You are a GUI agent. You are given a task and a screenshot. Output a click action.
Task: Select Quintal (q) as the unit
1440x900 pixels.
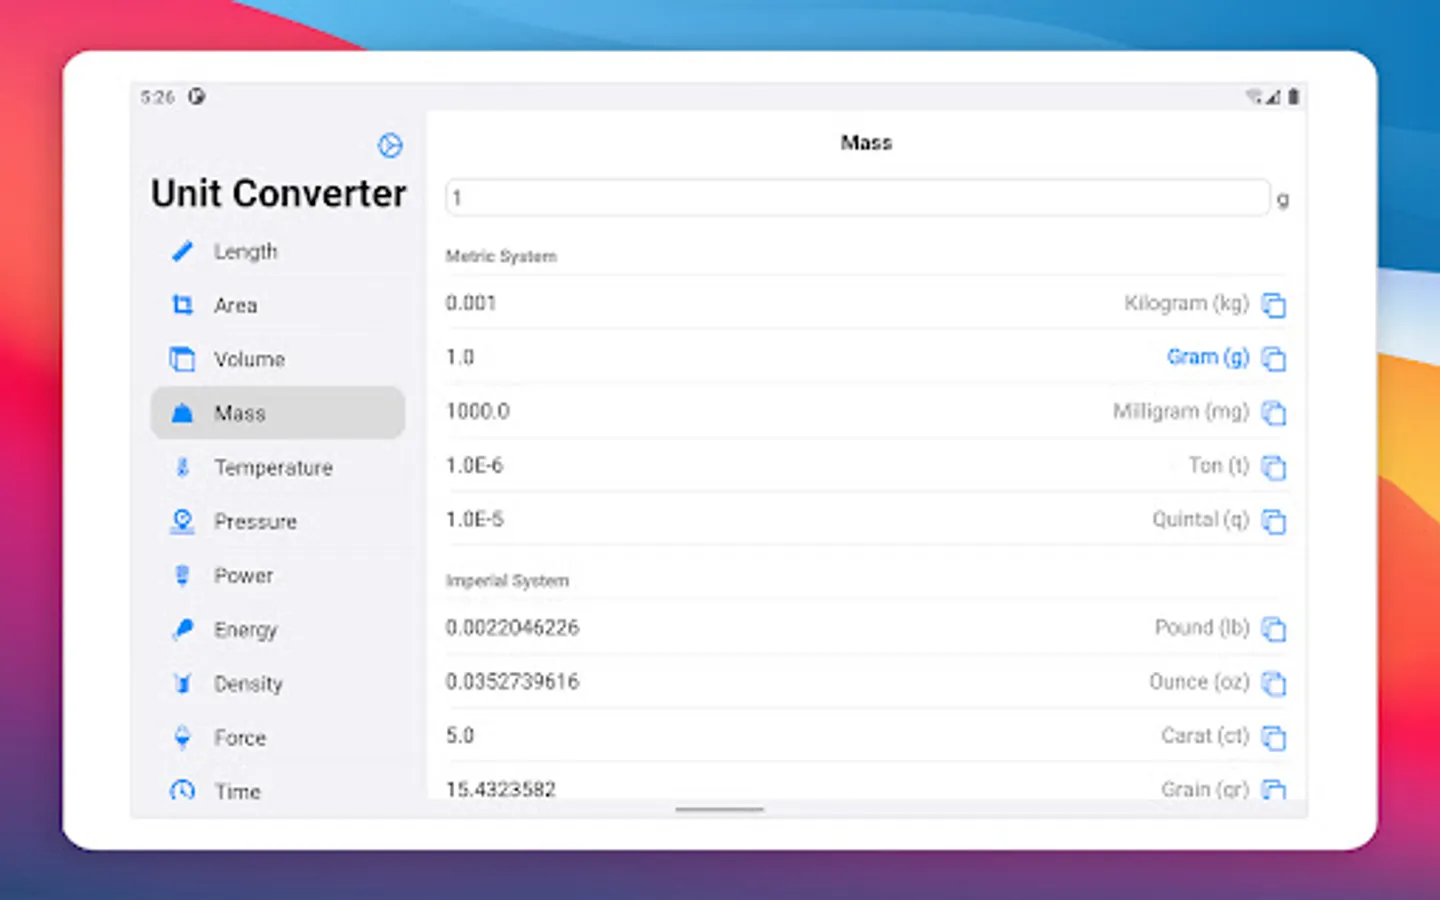click(x=1201, y=519)
